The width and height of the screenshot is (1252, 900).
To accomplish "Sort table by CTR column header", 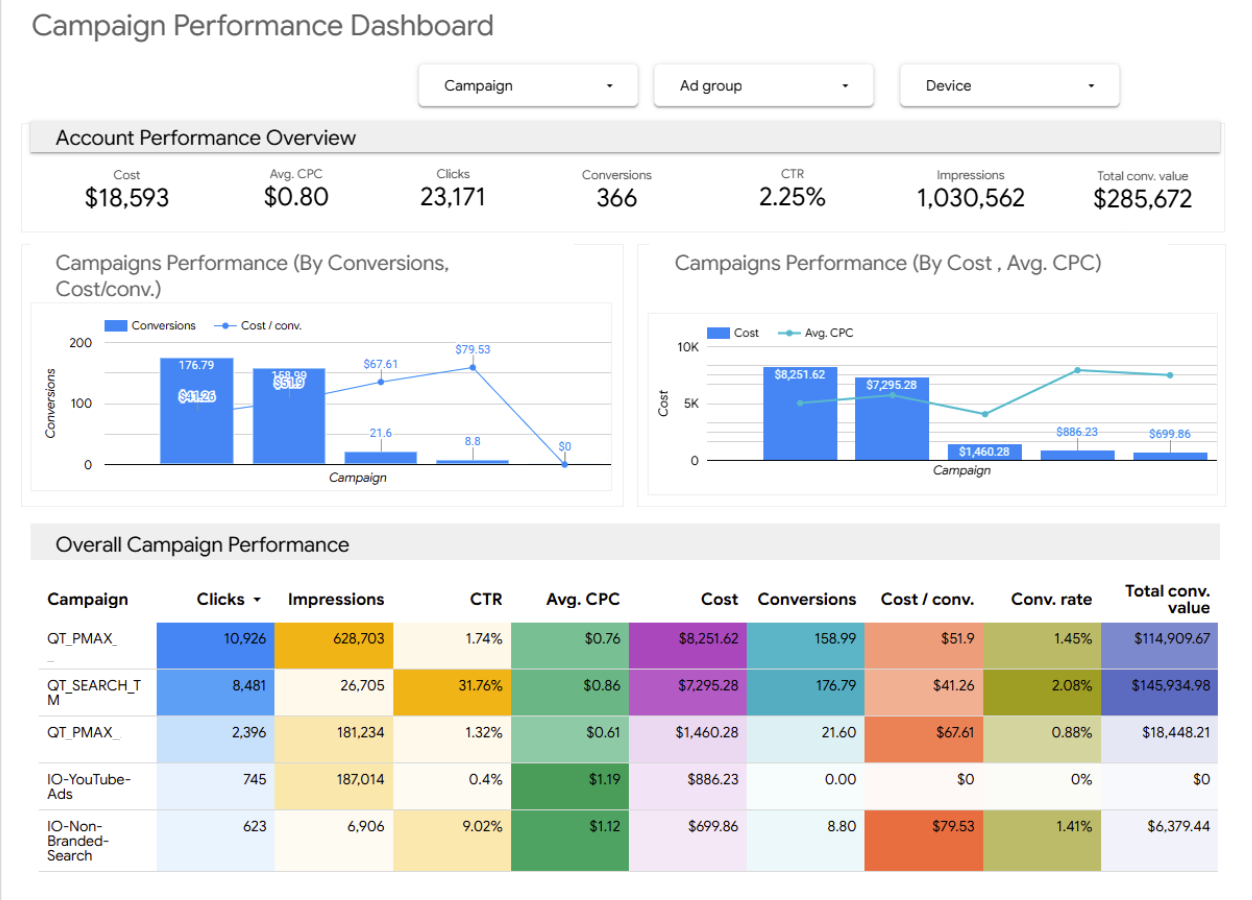I will pyautogui.click(x=486, y=600).
